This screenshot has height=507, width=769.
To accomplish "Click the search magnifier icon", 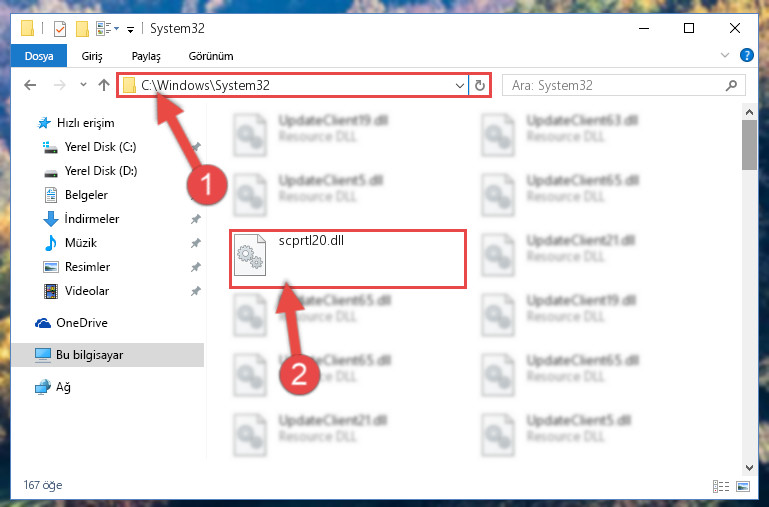I will (x=731, y=85).
